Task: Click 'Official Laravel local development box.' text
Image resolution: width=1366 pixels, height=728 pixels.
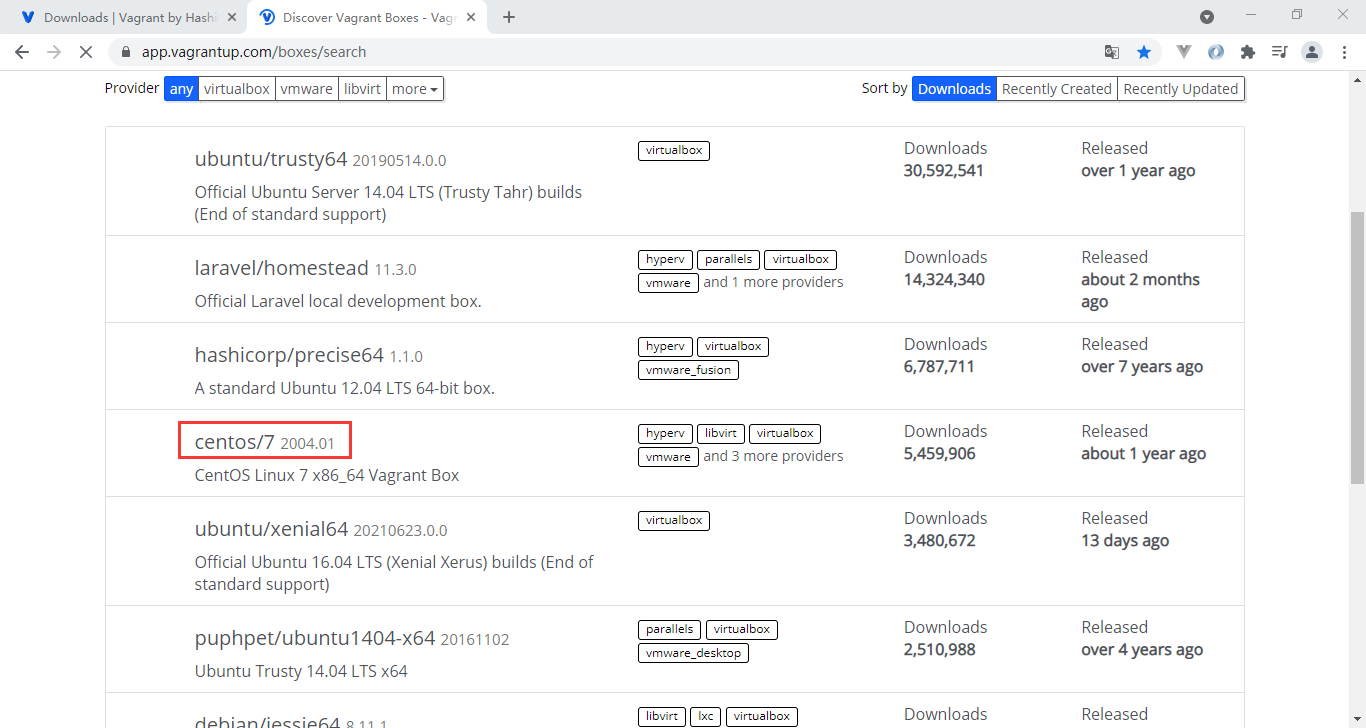Action: point(338,301)
